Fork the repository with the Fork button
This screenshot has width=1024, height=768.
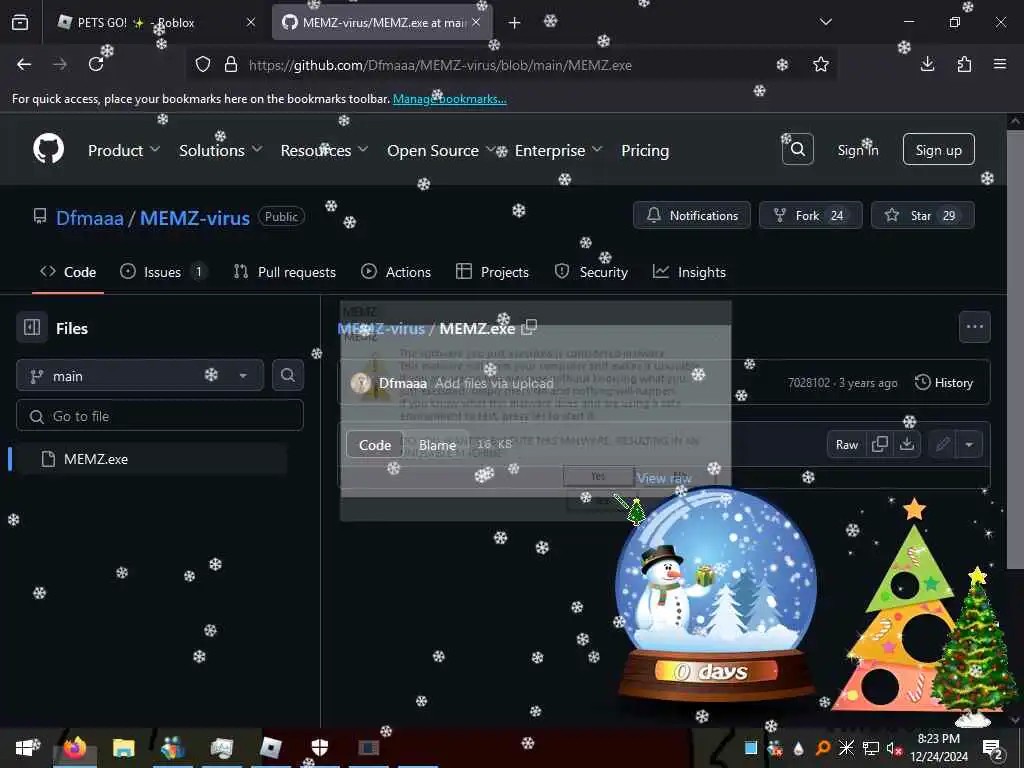coord(810,216)
